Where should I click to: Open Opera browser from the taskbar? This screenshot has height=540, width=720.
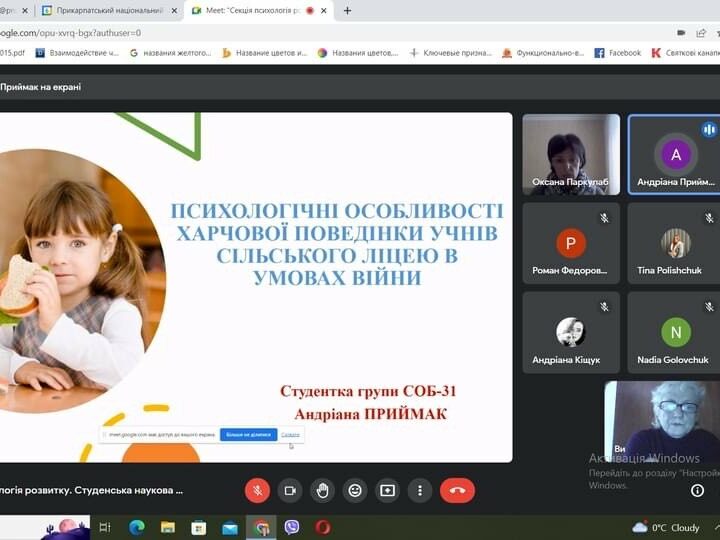[323, 527]
